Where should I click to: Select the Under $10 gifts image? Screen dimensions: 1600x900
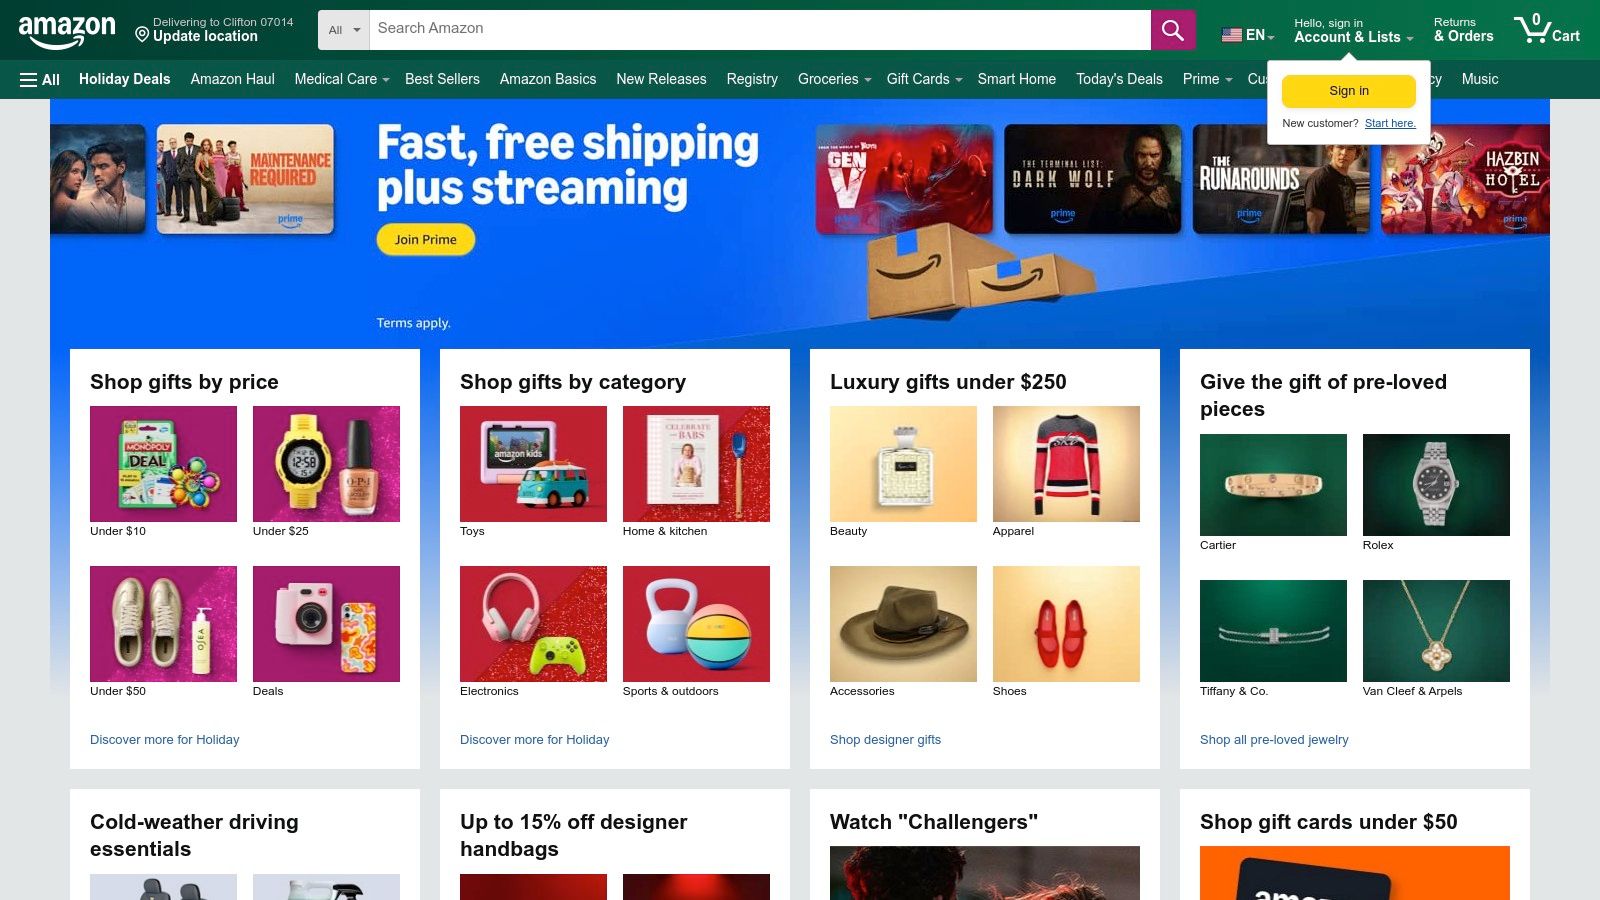[163, 464]
